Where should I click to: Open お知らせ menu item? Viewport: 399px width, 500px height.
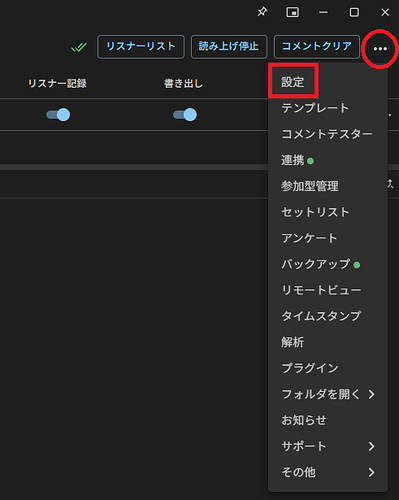[x=328, y=420]
